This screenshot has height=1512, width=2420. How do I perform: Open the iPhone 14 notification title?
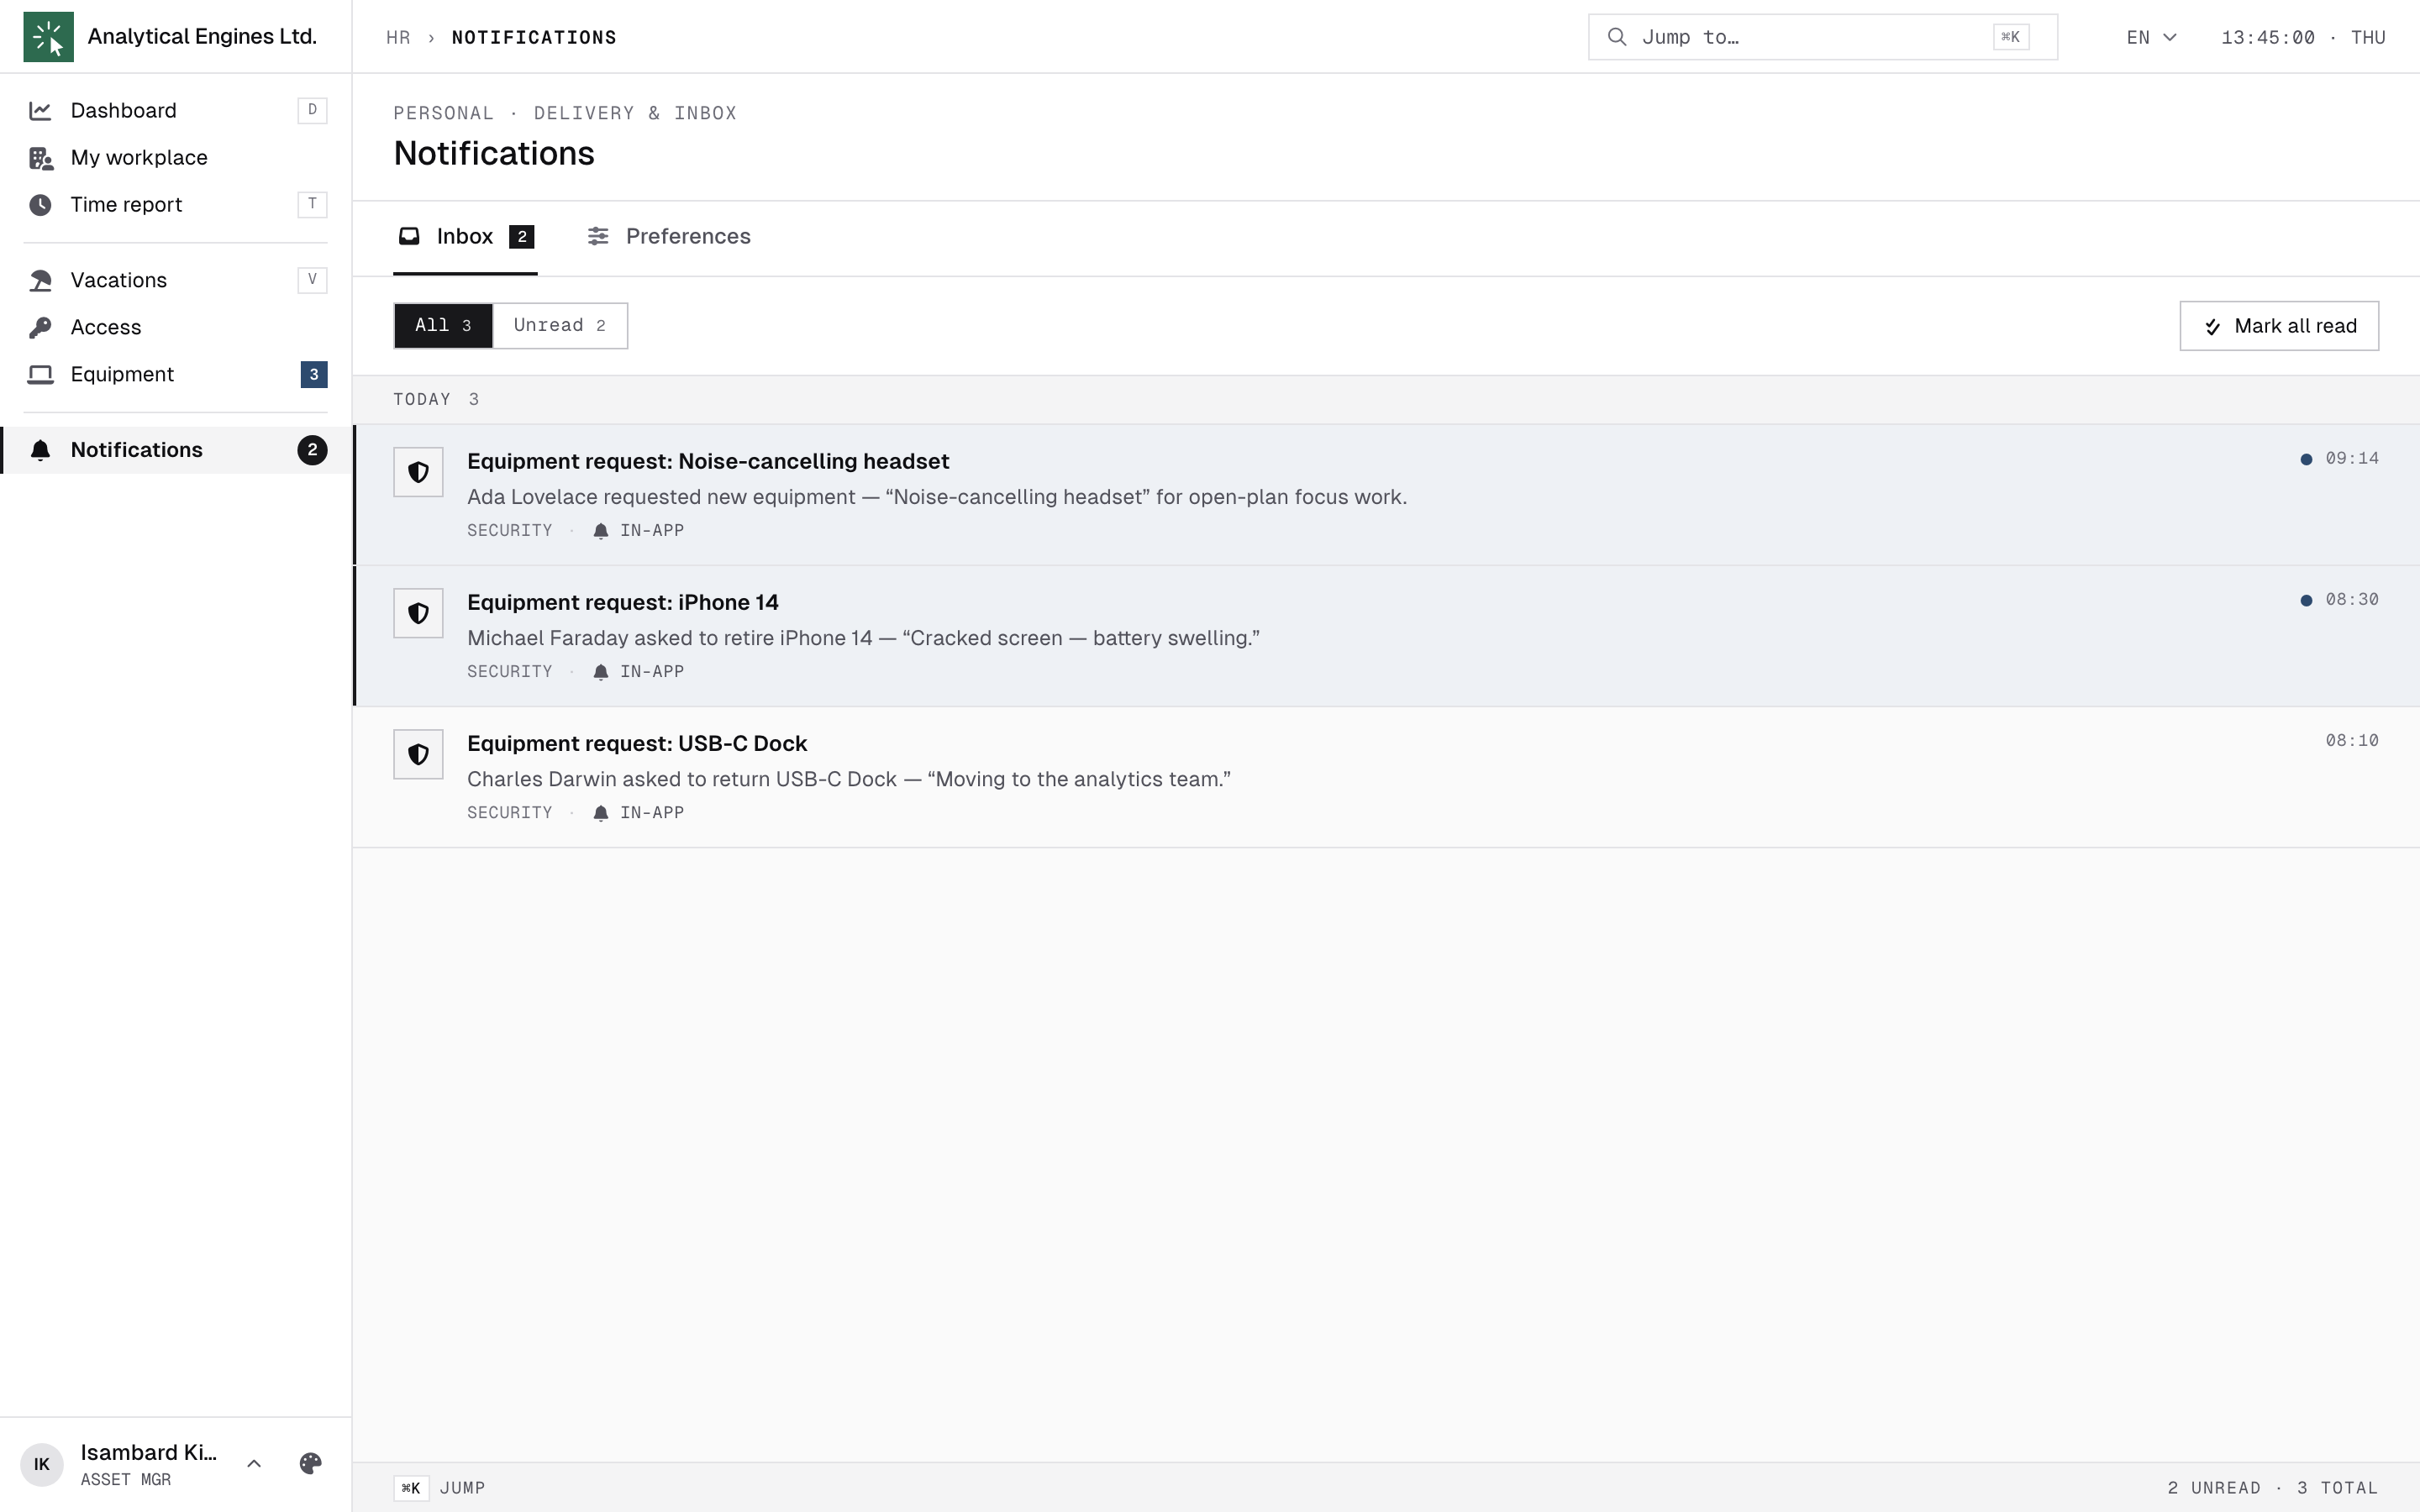622,602
